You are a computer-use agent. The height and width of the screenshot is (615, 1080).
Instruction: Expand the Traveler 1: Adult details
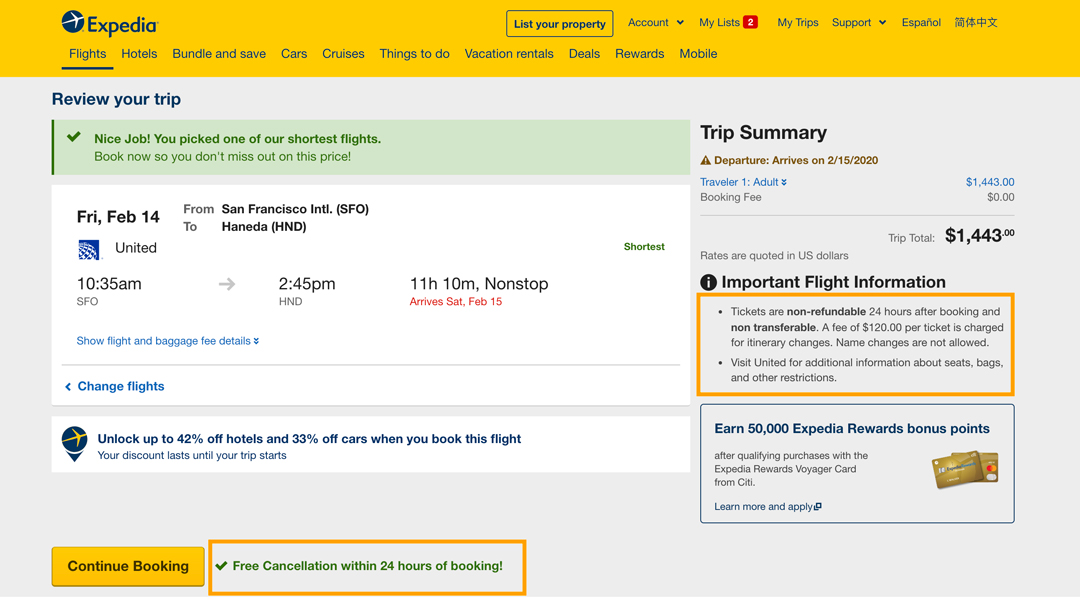(741, 182)
